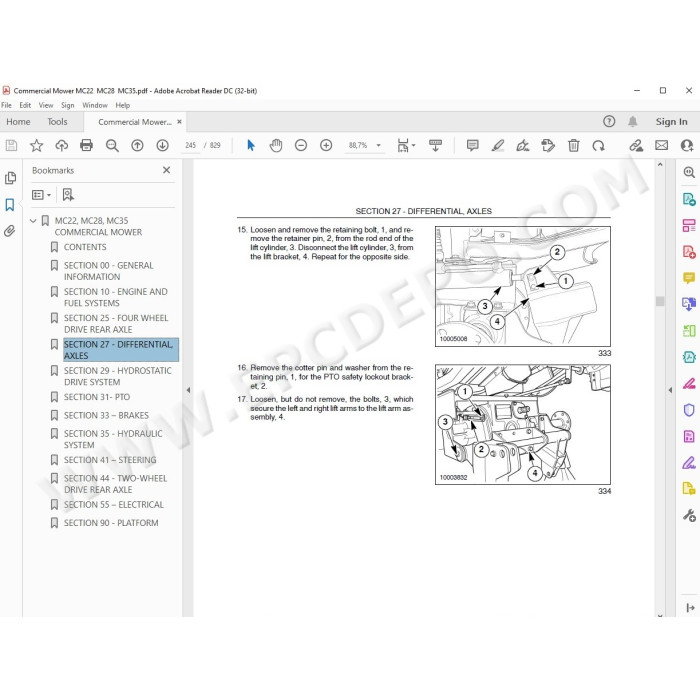This screenshot has width=700, height=700.
Task: Click the page number field
Action: click(x=191, y=145)
